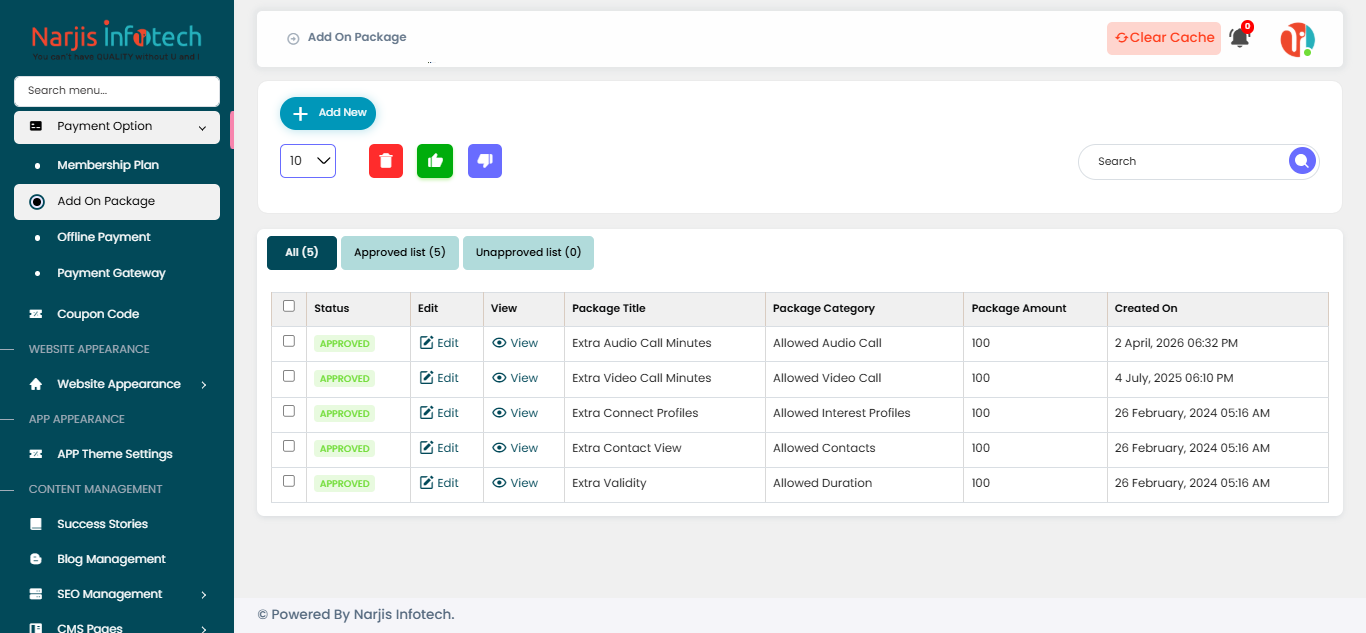Image resolution: width=1366 pixels, height=633 pixels.
Task: Click edit icon for Extra Connect Profiles
Action: pos(426,413)
